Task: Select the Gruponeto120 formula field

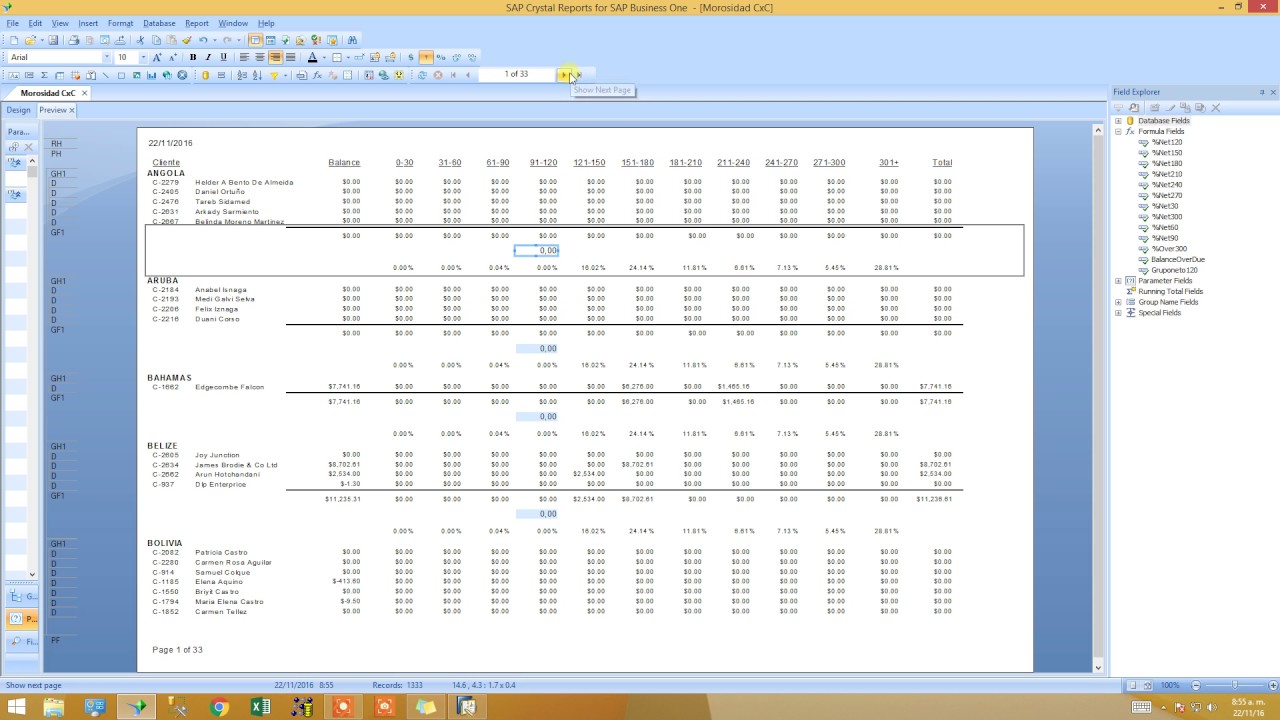Action: point(1174,270)
